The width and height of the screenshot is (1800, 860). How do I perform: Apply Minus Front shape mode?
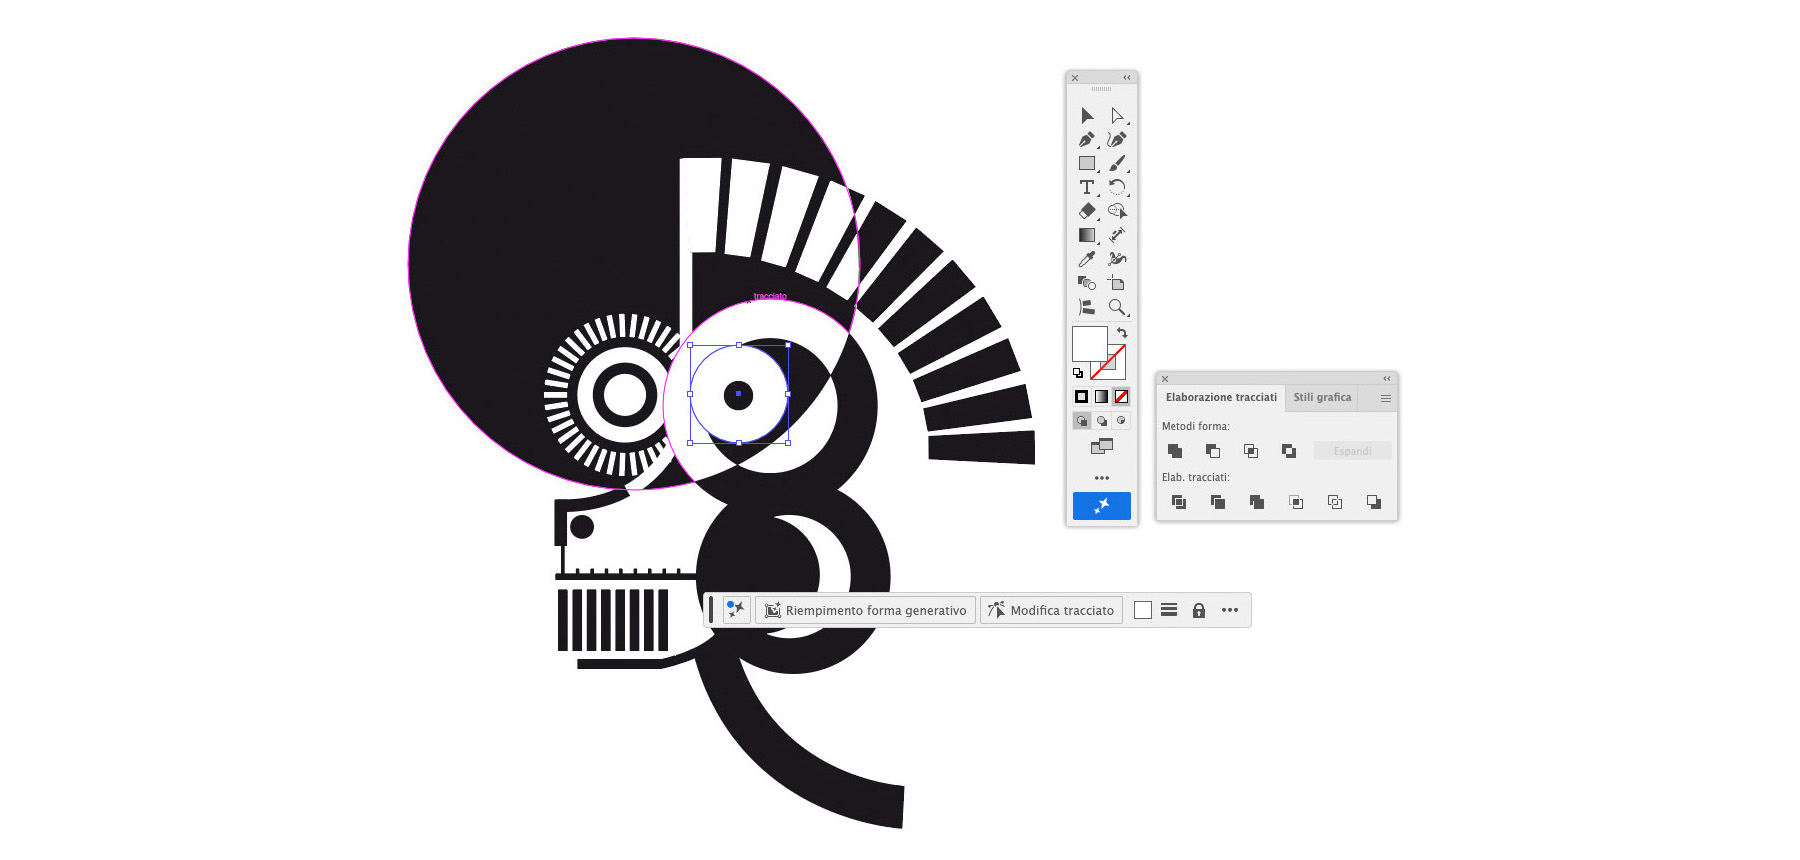1213,451
